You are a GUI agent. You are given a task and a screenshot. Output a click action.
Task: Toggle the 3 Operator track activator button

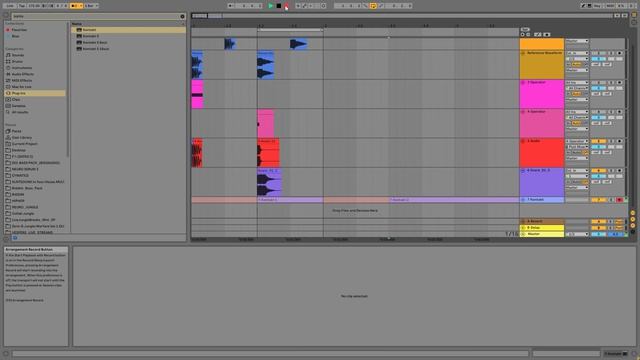(598, 83)
